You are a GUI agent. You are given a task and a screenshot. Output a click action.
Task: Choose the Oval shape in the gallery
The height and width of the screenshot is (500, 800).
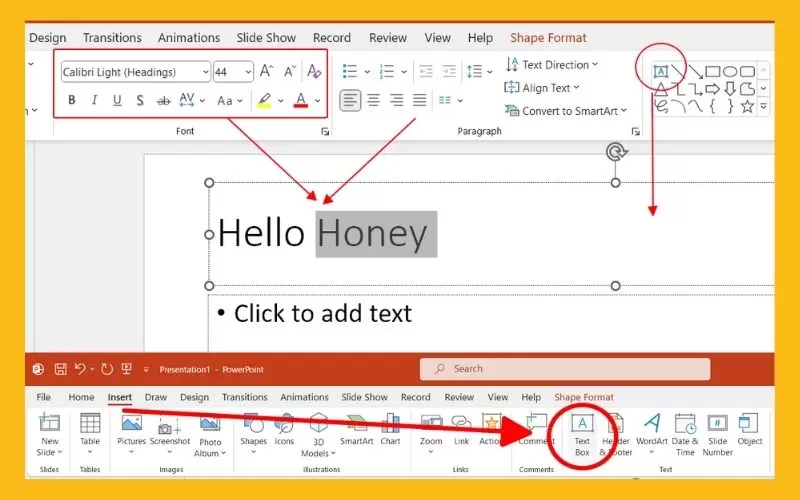click(x=730, y=71)
